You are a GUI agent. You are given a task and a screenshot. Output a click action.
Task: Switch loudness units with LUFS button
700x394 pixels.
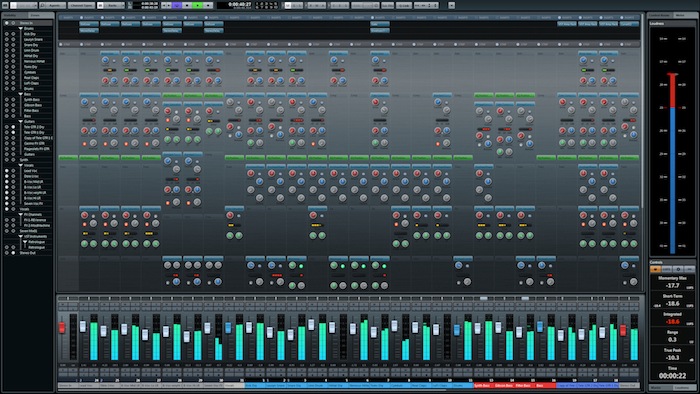[667, 269]
